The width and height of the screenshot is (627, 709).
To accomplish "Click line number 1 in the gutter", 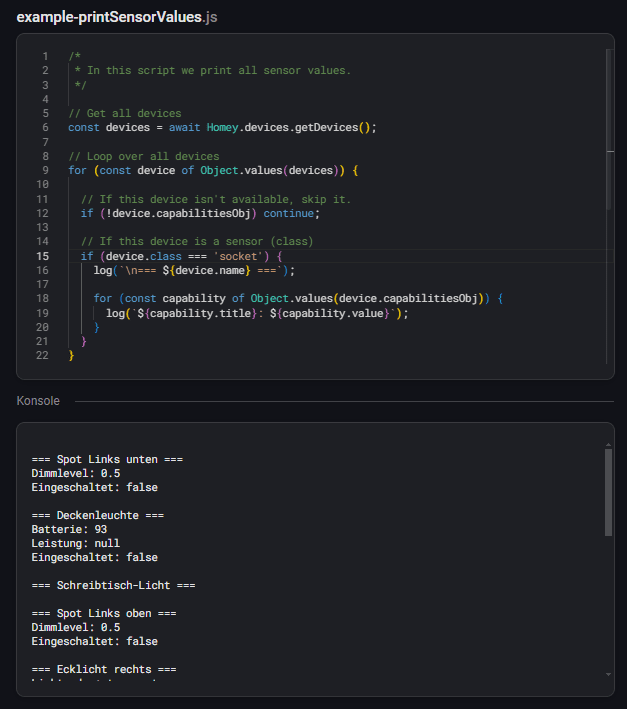I will (x=45, y=56).
